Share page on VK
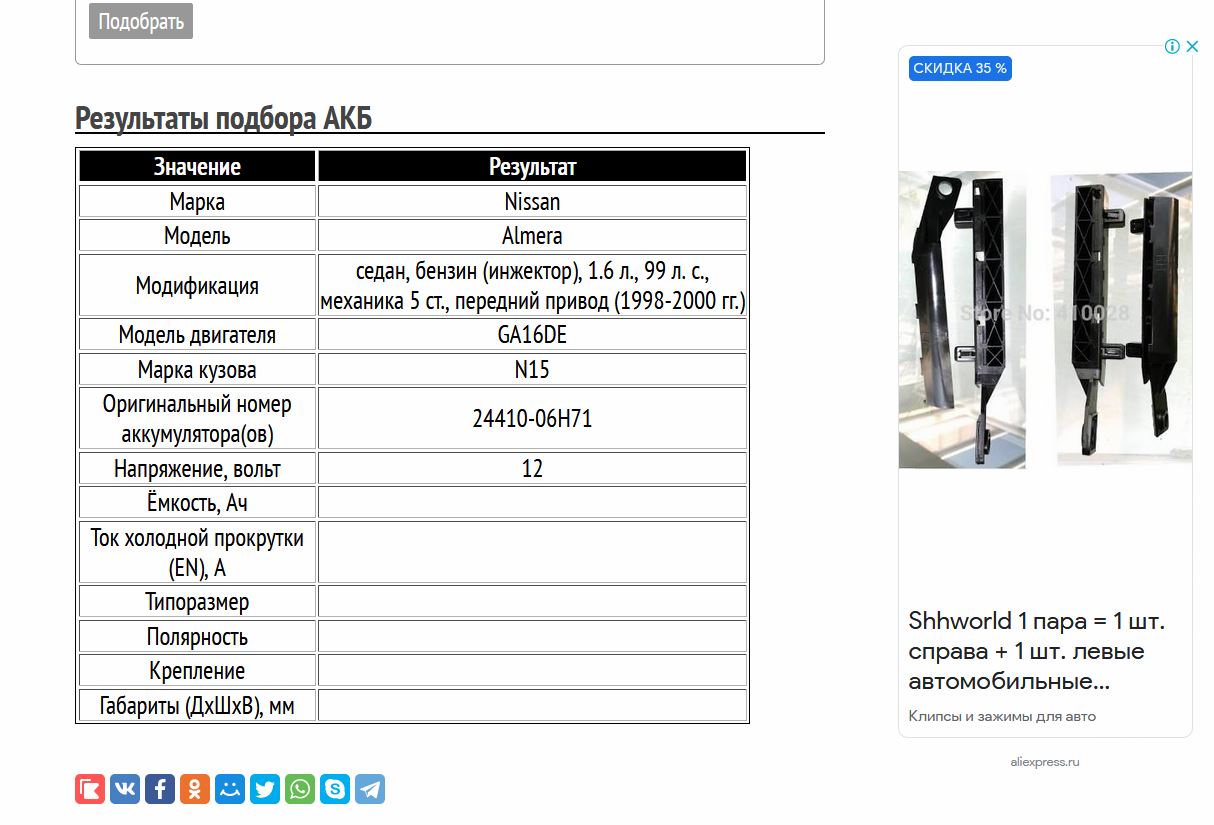 tap(125, 789)
